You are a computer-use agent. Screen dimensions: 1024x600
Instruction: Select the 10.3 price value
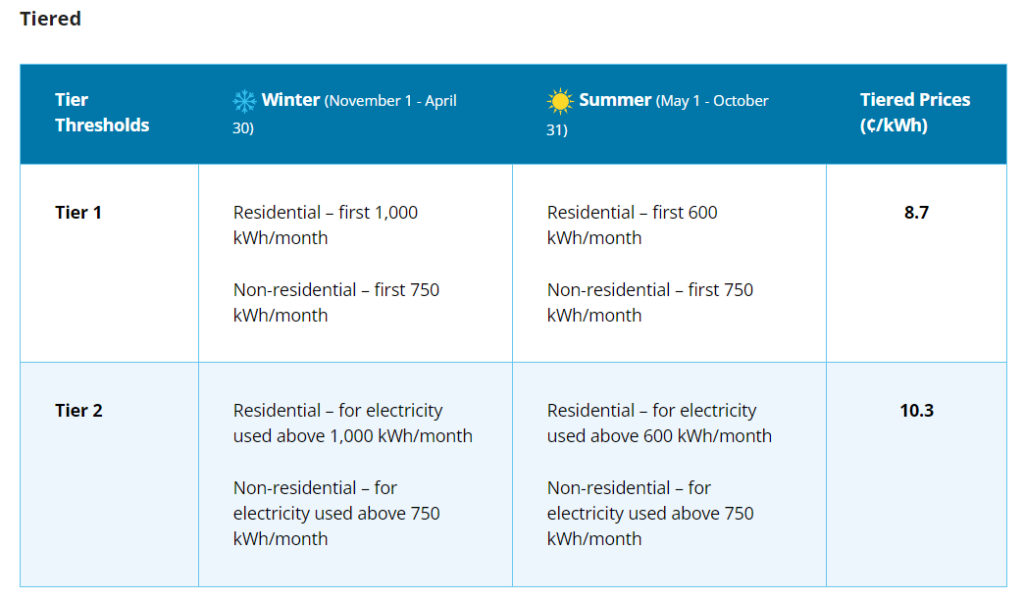click(x=916, y=411)
